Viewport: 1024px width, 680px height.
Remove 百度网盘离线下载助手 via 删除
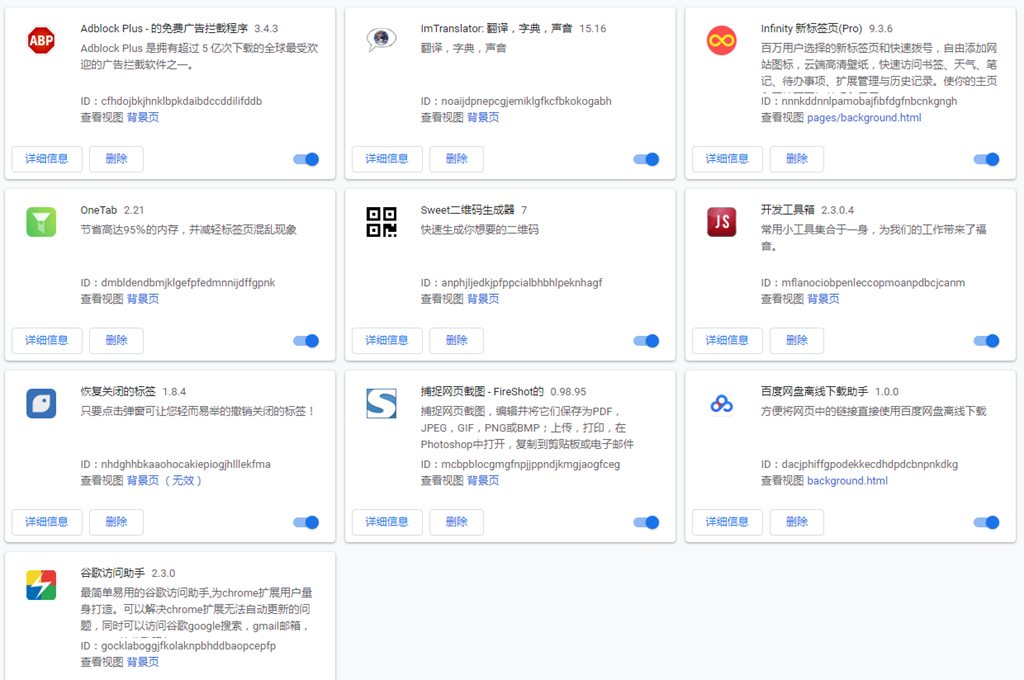click(x=797, y=522)
